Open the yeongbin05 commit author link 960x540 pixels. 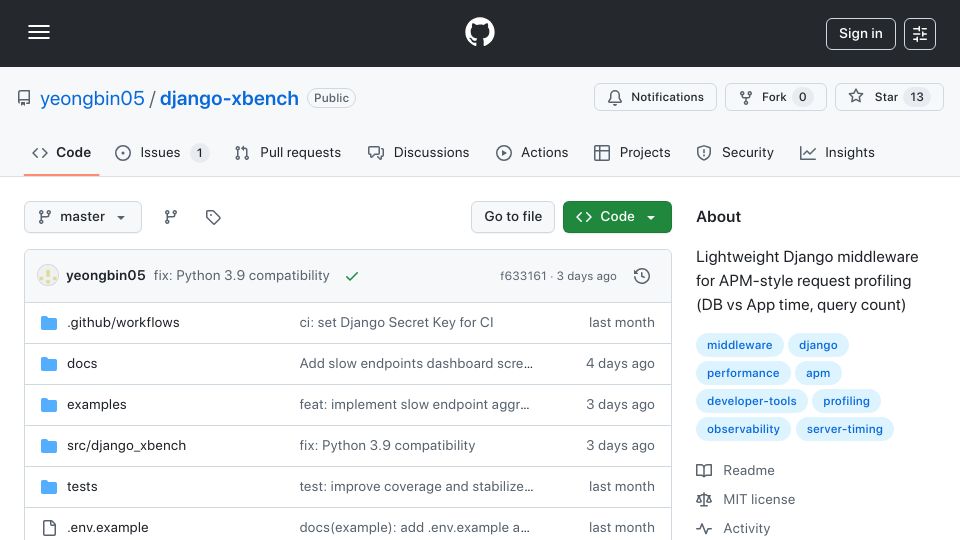tap(106, 276)
